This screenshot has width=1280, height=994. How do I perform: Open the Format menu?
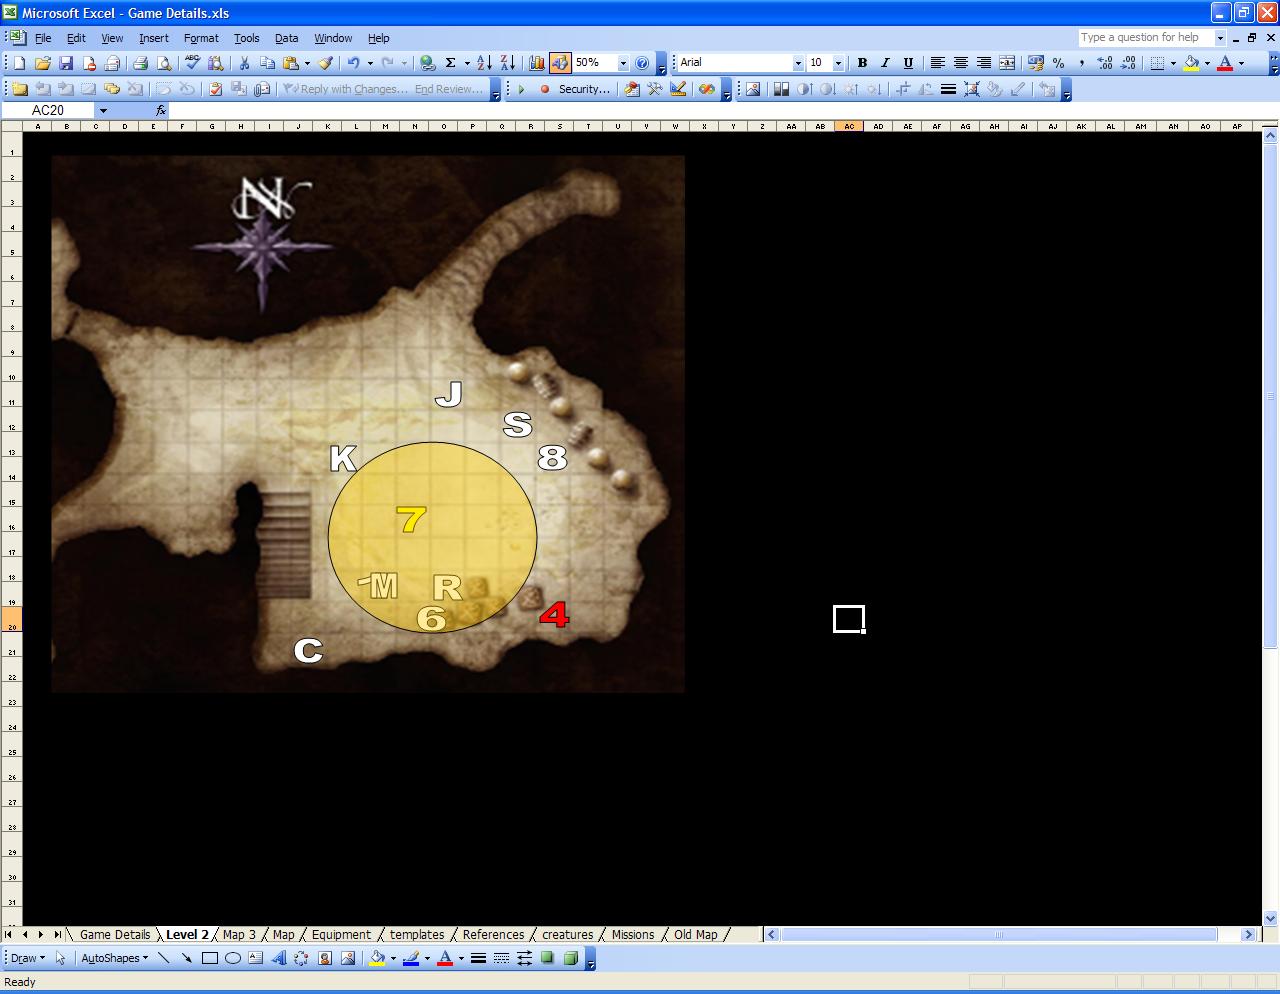point(201,38)
